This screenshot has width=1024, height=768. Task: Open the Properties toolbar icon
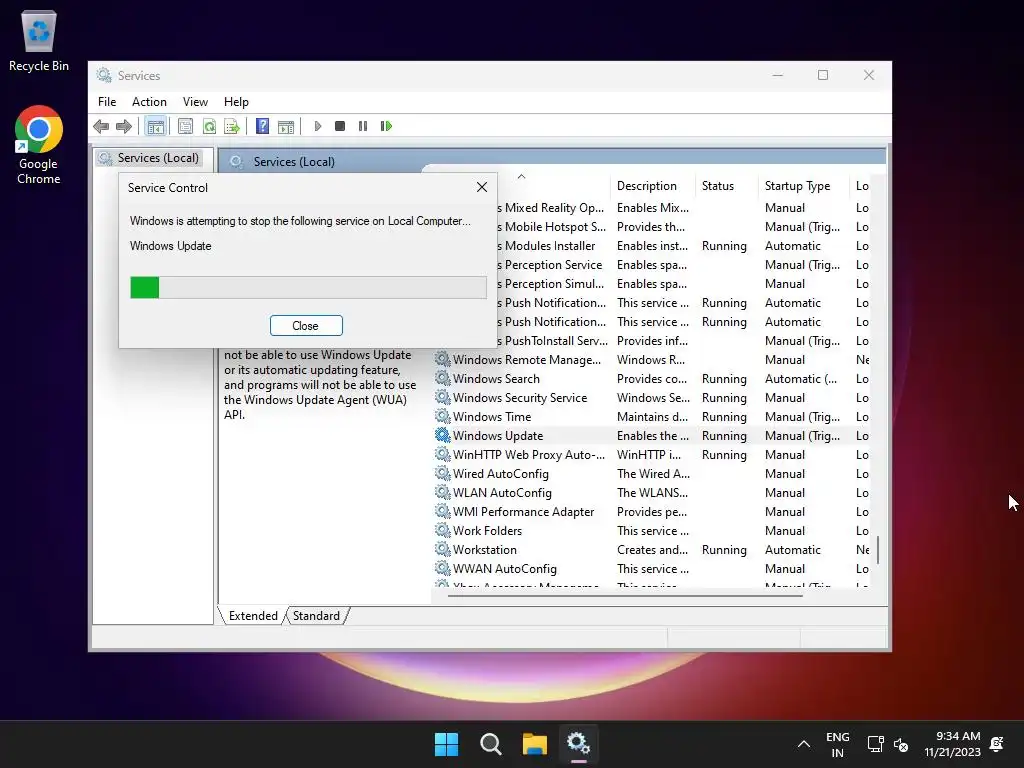tap(185, 126)
